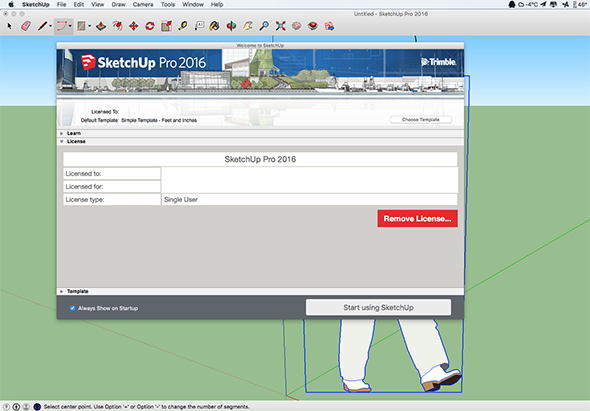Open the File menu
This screenshot has height=411, width=590.
coord(61,5)
